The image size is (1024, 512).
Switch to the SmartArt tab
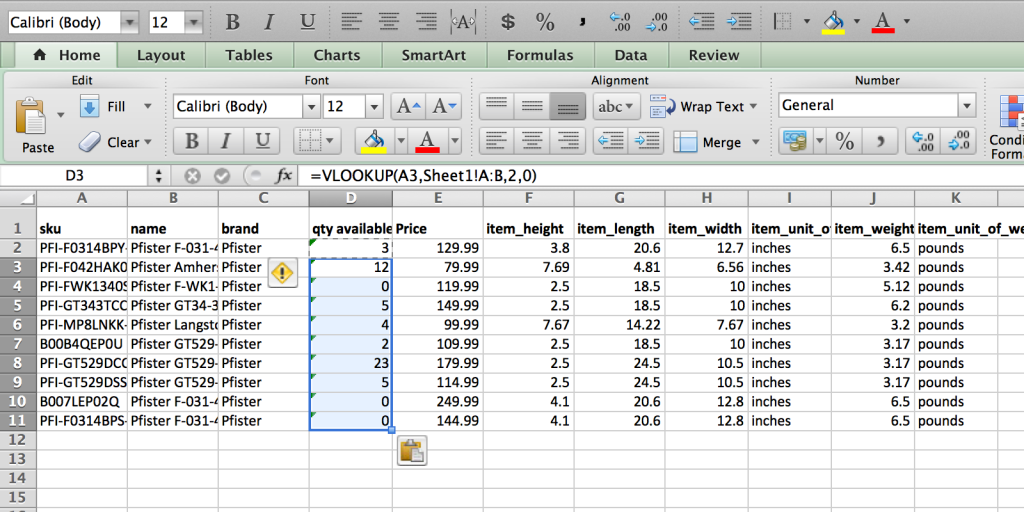point(434,56)
